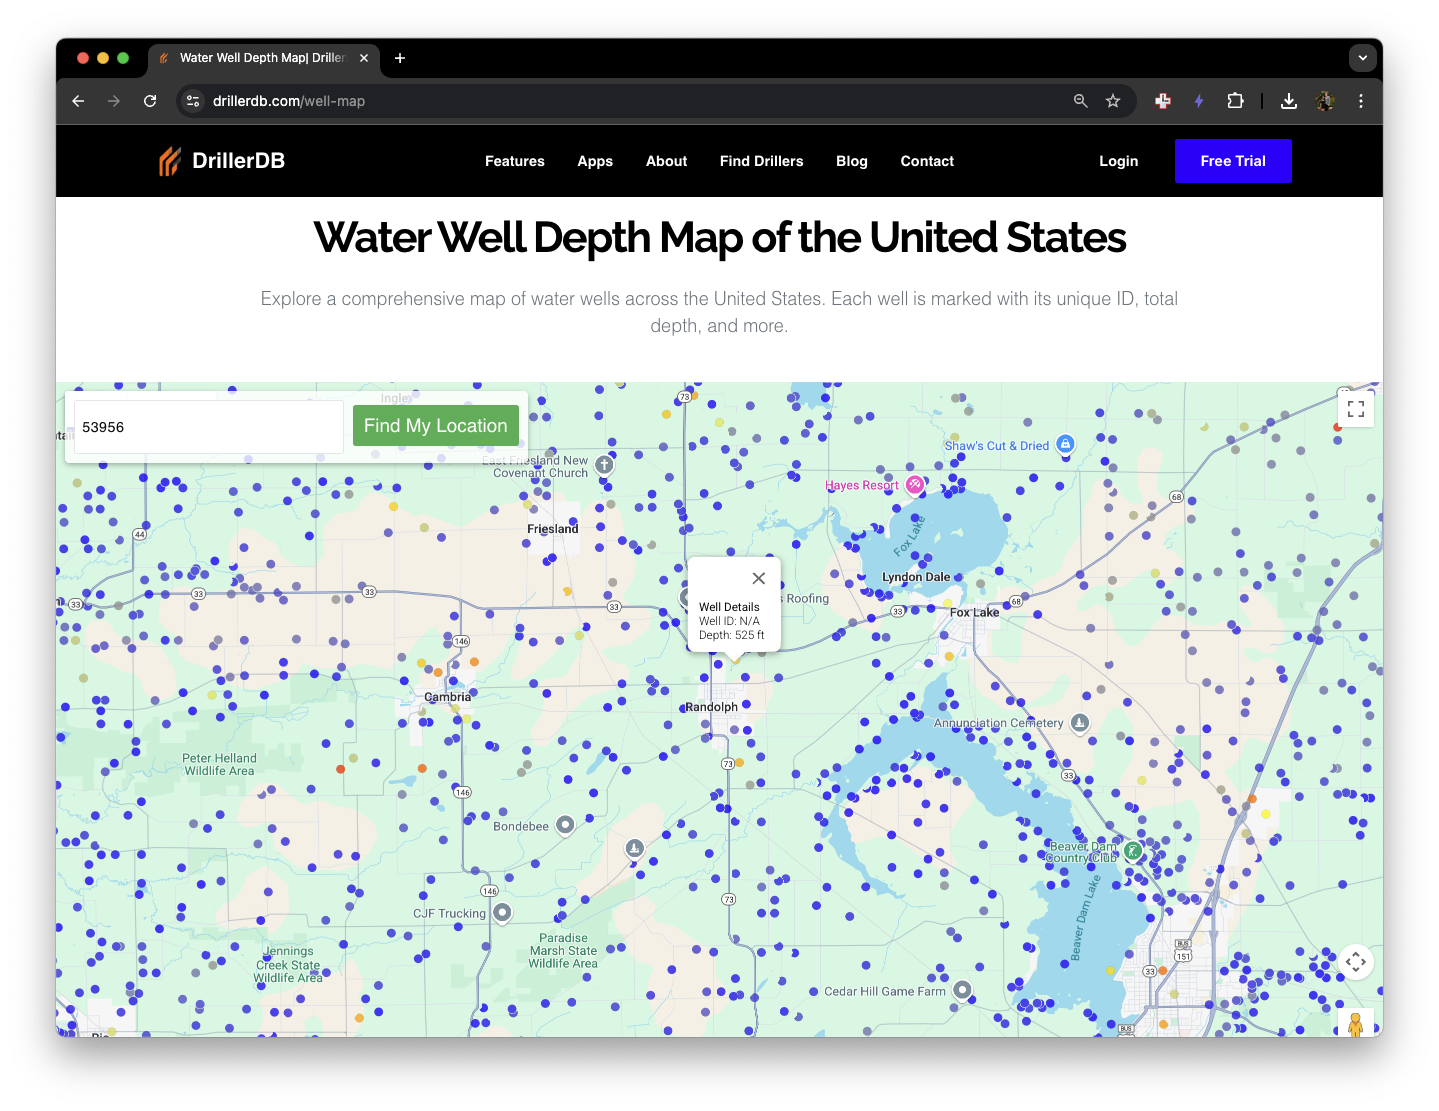1439x1111 pixels.
Task: Click the Street View pegman icon
Action: click(1356, 1024)
